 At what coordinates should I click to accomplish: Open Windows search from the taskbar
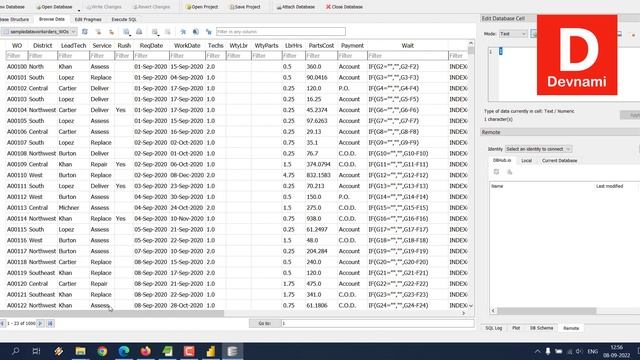click(x=16, y=351)
